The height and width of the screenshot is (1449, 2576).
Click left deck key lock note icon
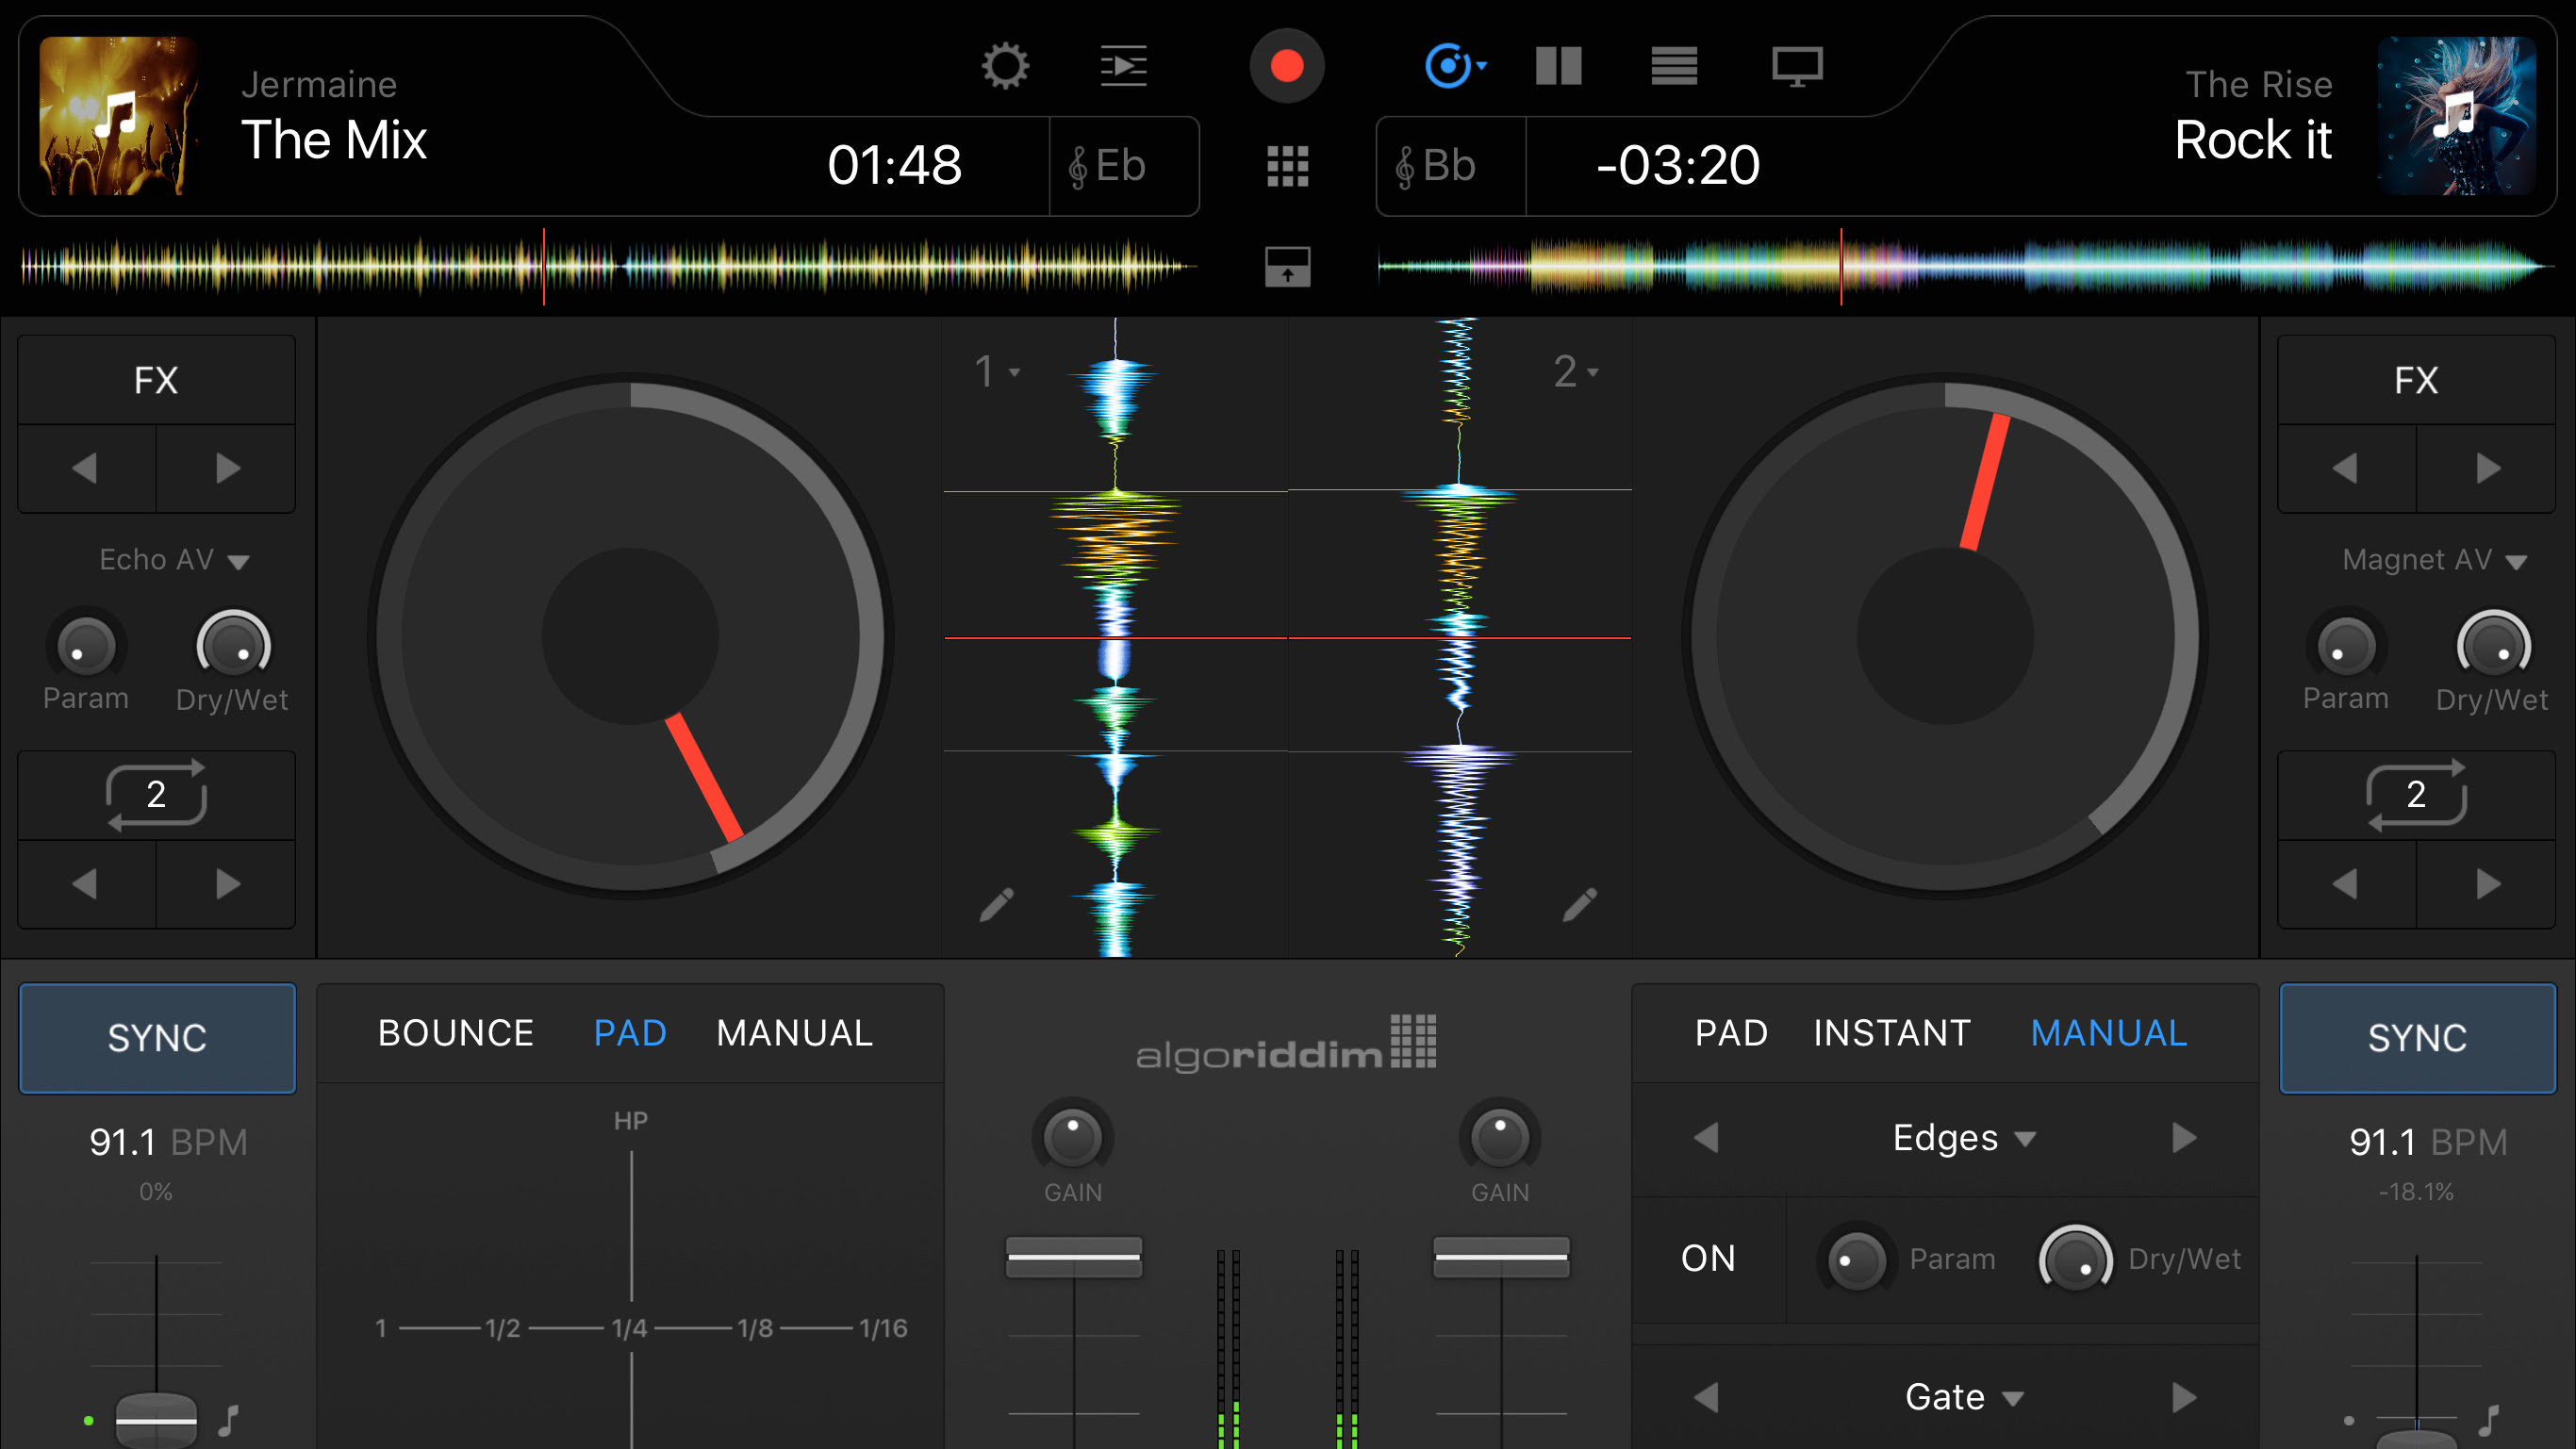click(x=230, y=1420)
